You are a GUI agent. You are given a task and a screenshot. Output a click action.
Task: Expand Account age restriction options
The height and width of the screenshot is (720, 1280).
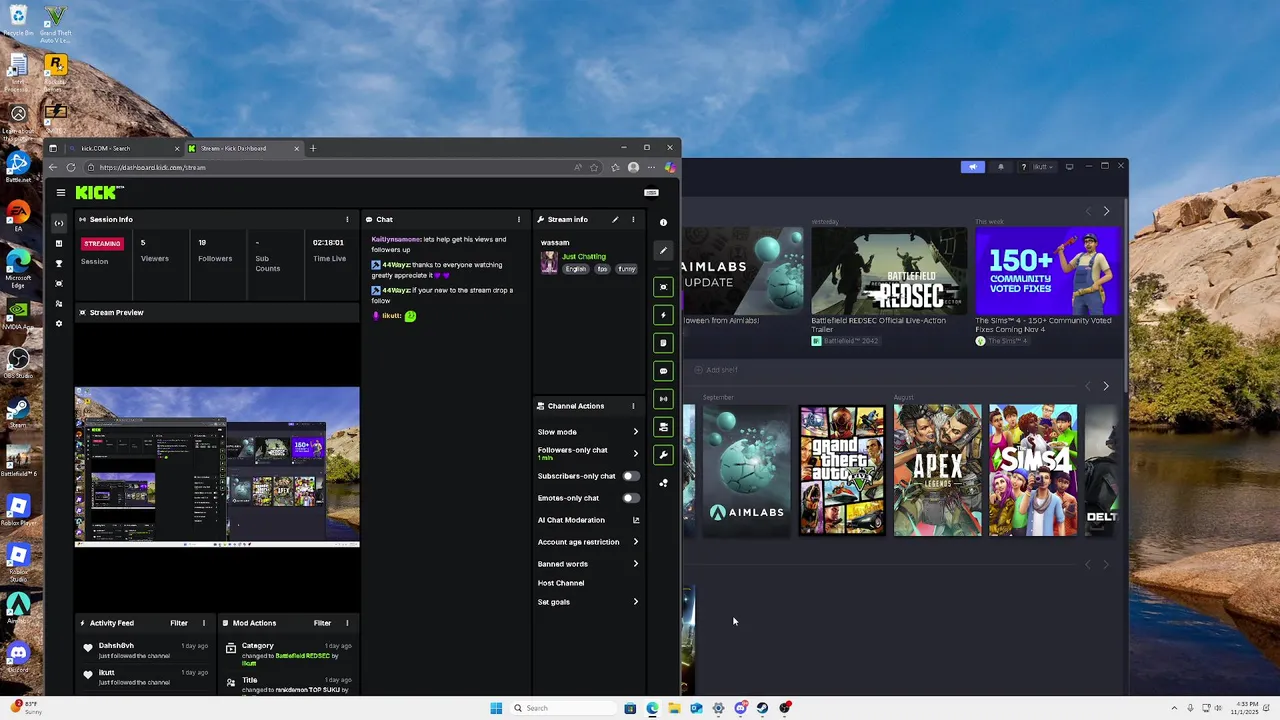coord(636,542)
